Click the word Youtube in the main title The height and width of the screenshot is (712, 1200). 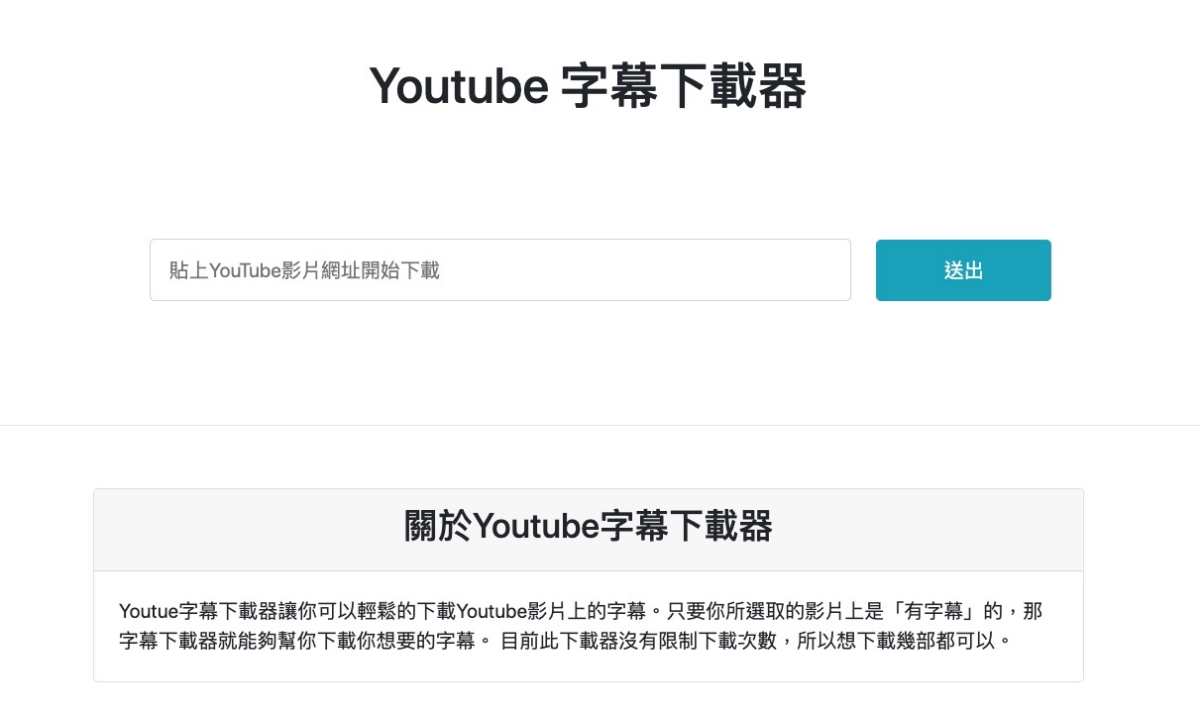click(459, 87)
